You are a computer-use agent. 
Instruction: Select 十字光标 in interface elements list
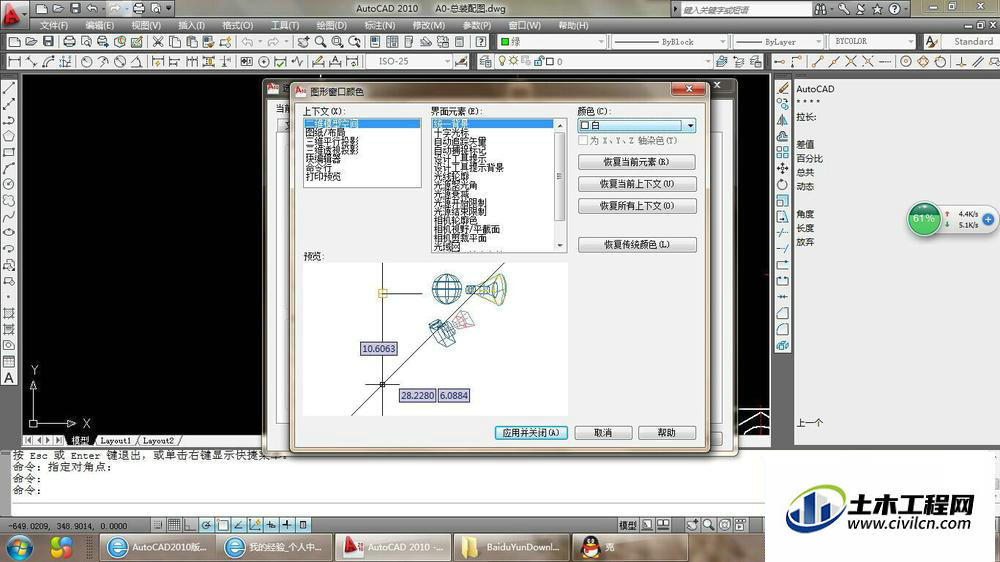click(452, 132)
